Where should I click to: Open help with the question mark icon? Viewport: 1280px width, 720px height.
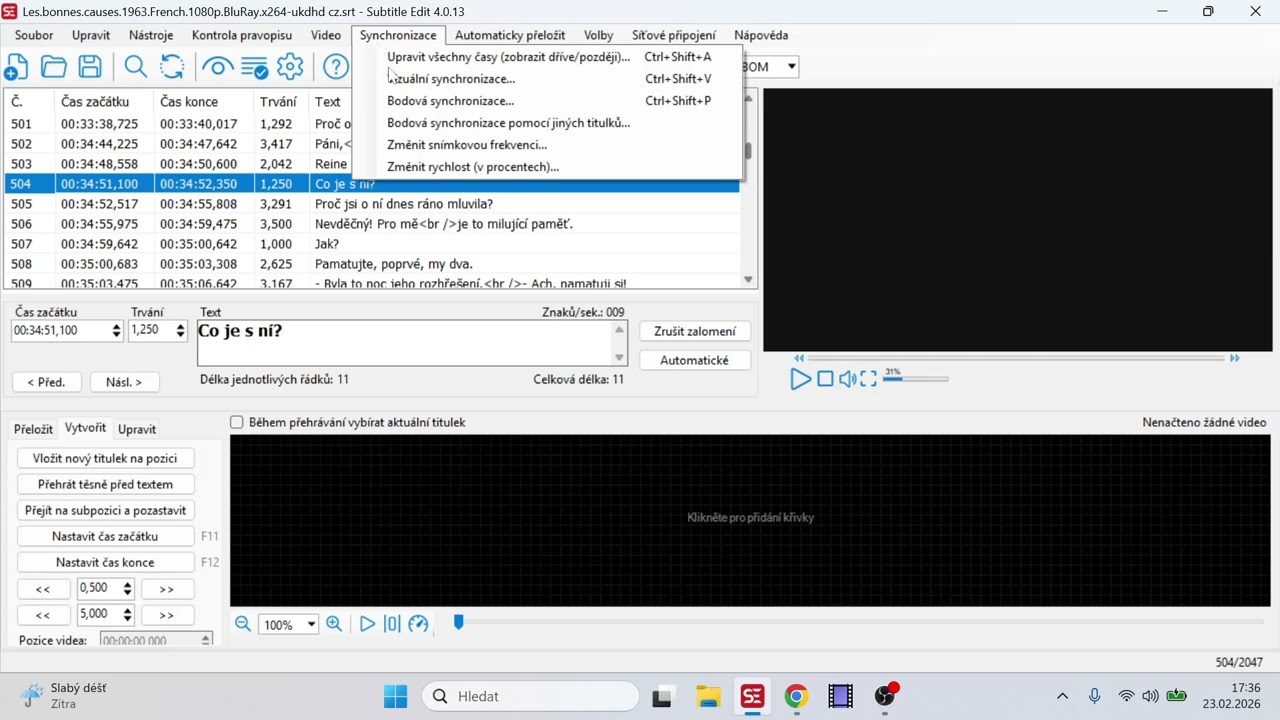[x=336, y=67]
